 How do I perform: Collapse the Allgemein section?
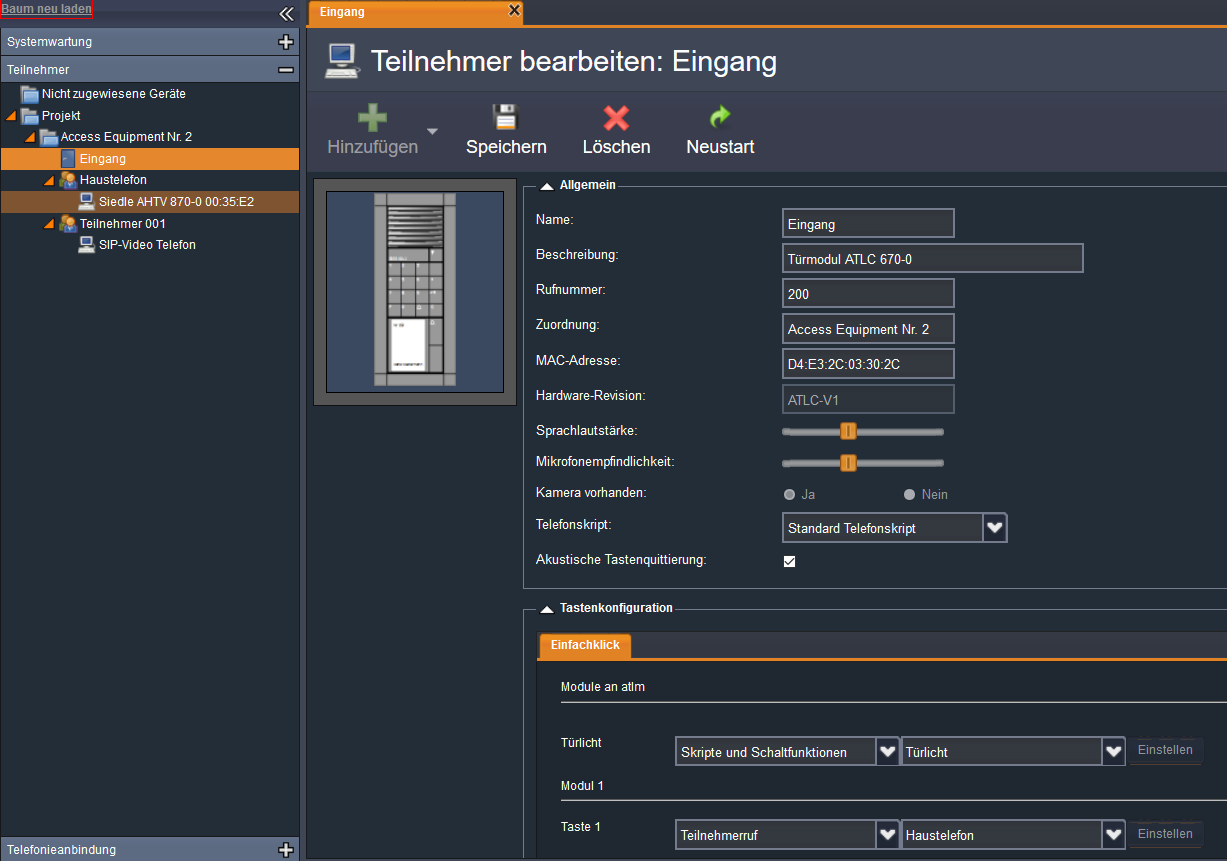tap(547, 185)
